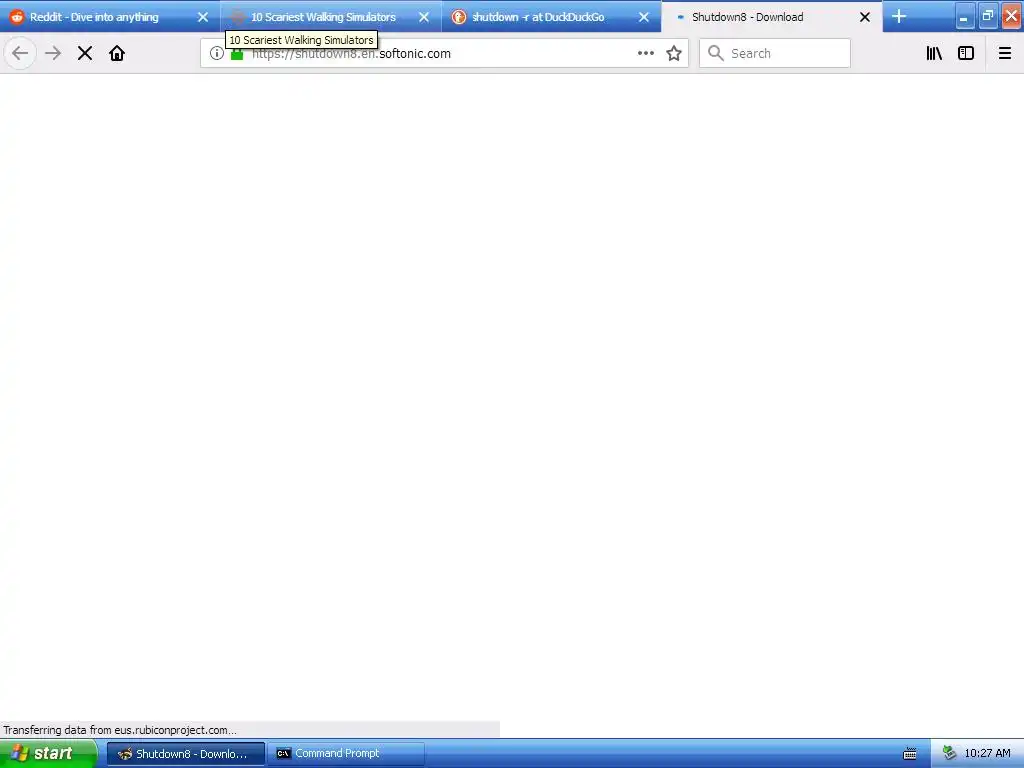Open the Firefox hamburger menu
The image size is (1024, 768).
1005,53
